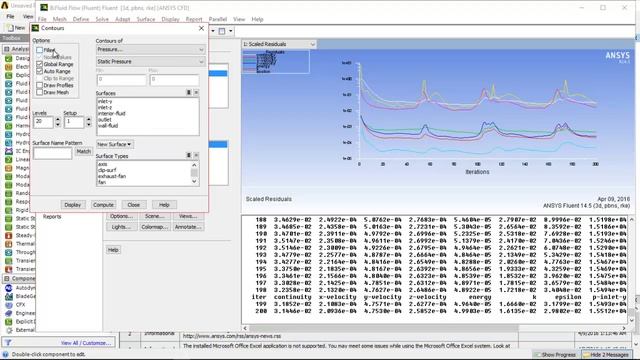Image resolution: width=640 pixels, height=360 pixels.
Task: Click the Lights... button
Action: coord(121,227)
